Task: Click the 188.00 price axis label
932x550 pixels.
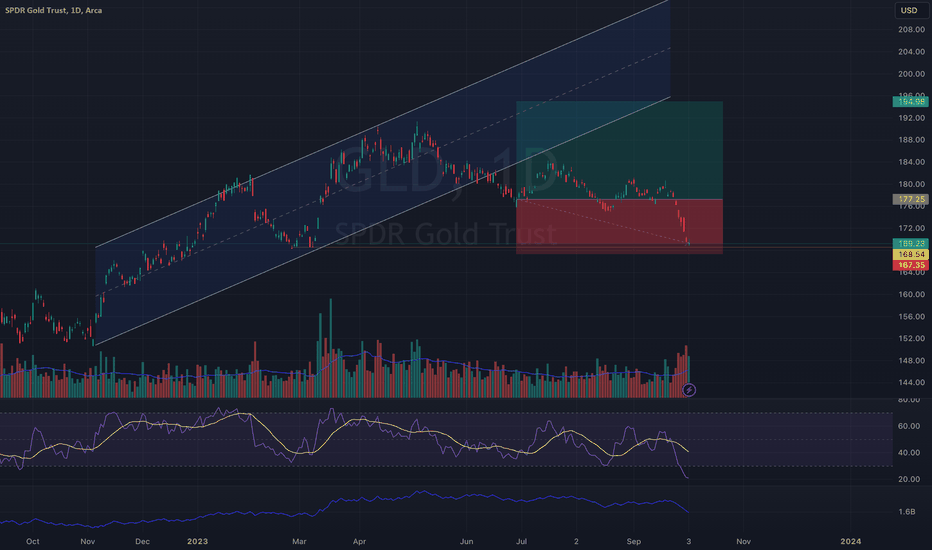Action: [x=911, y=140]
